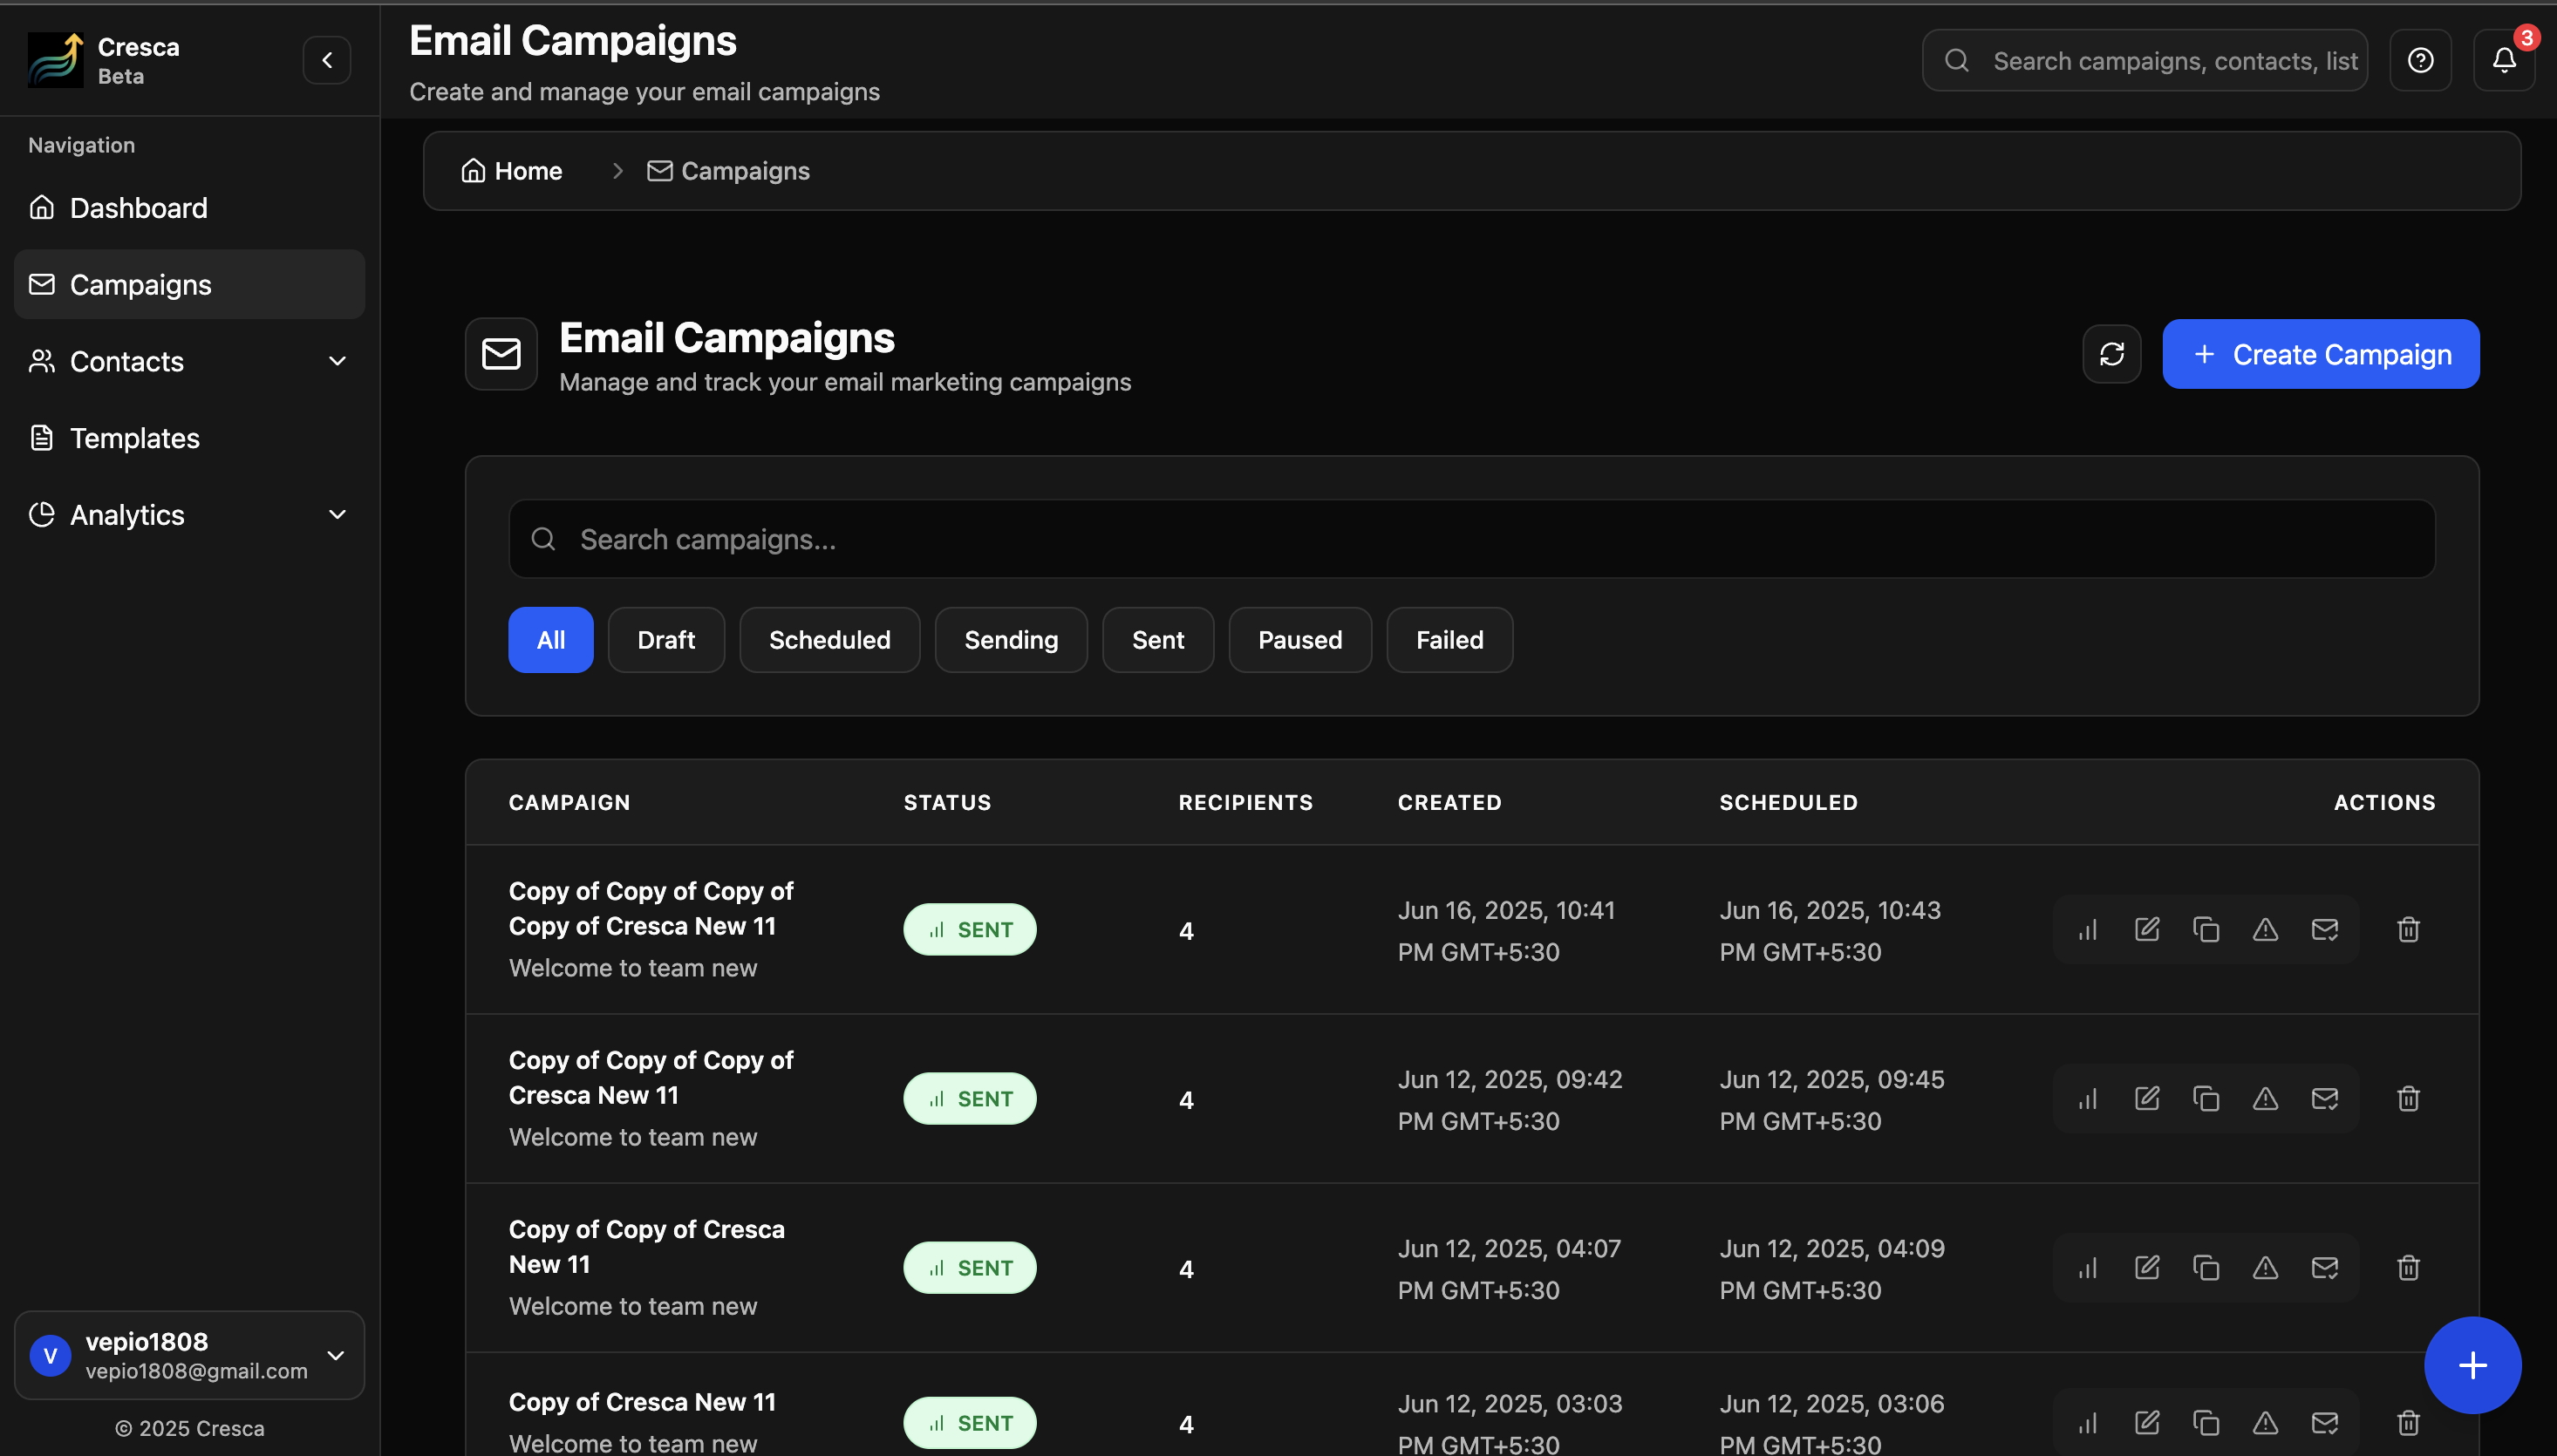Click envelope action on Jun 12 04:07 campaign
This screenshot has width=2557, height=1456.
point(2324,1268)
